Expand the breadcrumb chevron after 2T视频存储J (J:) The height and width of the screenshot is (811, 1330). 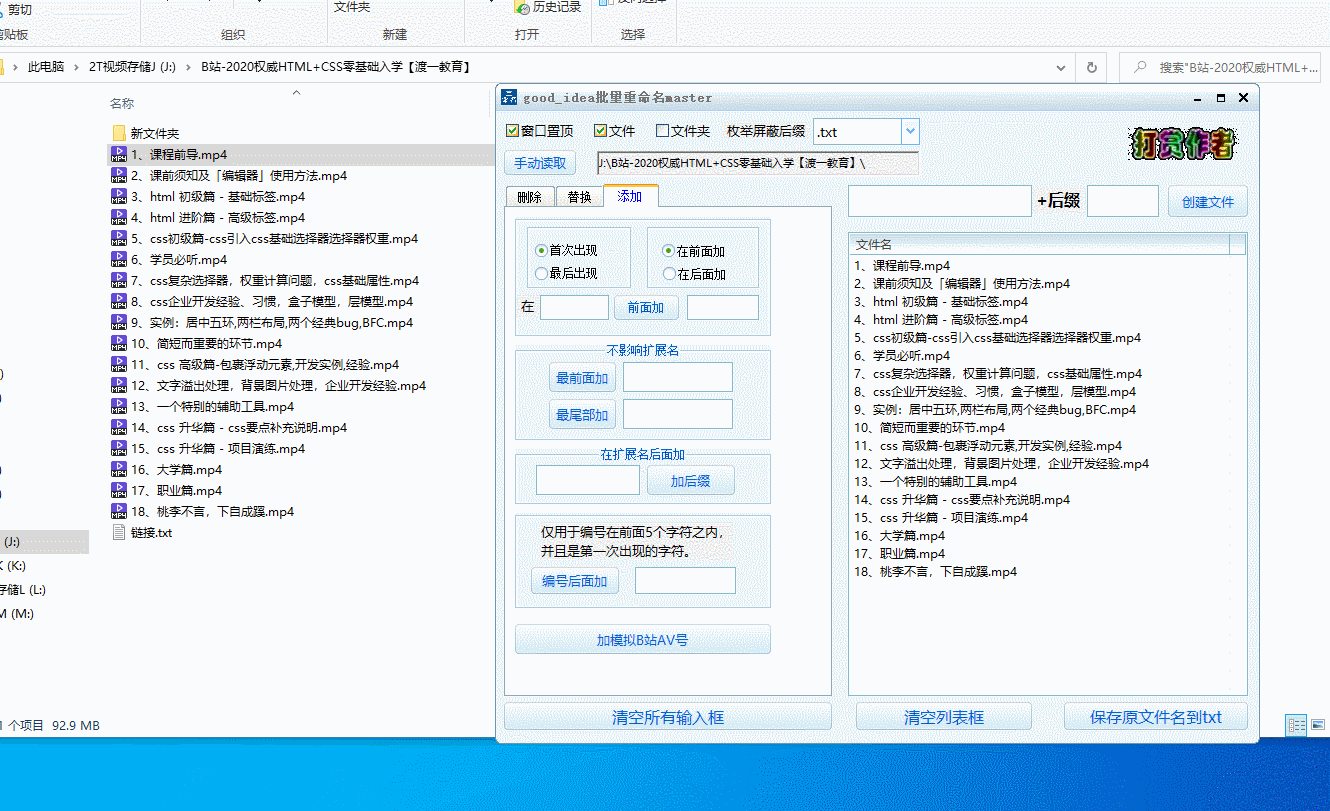(x=188, y=67)
